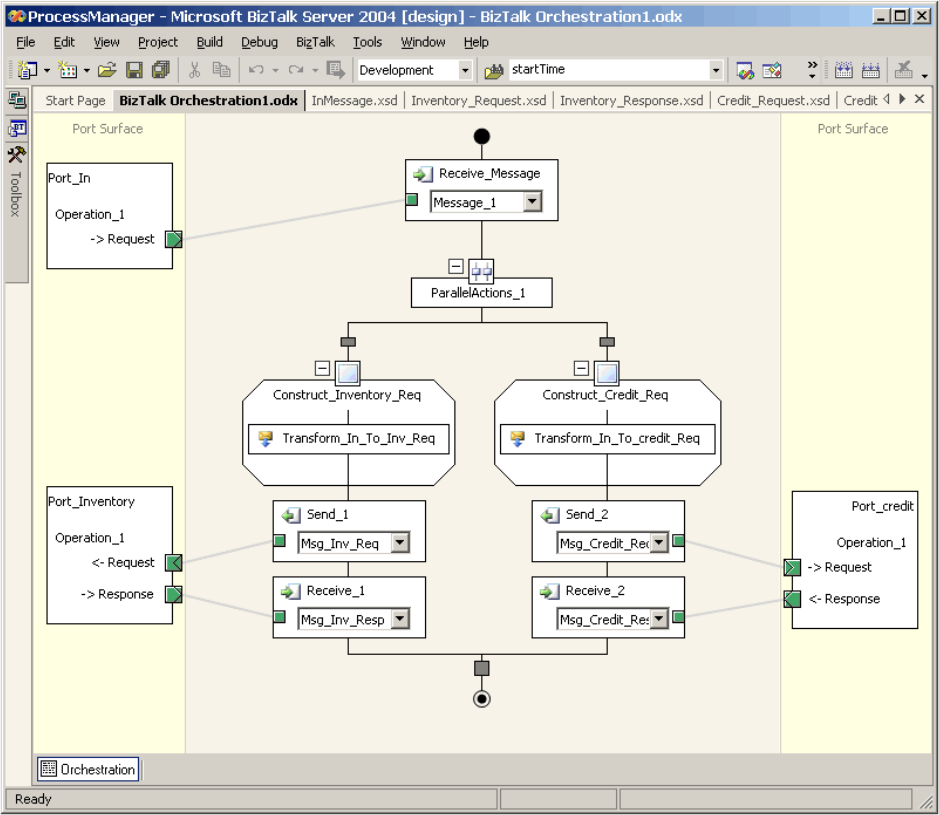Switch to the InMessage.xsd tab
The width and height of the screenshot is (939, 815).
coord(355,101)
